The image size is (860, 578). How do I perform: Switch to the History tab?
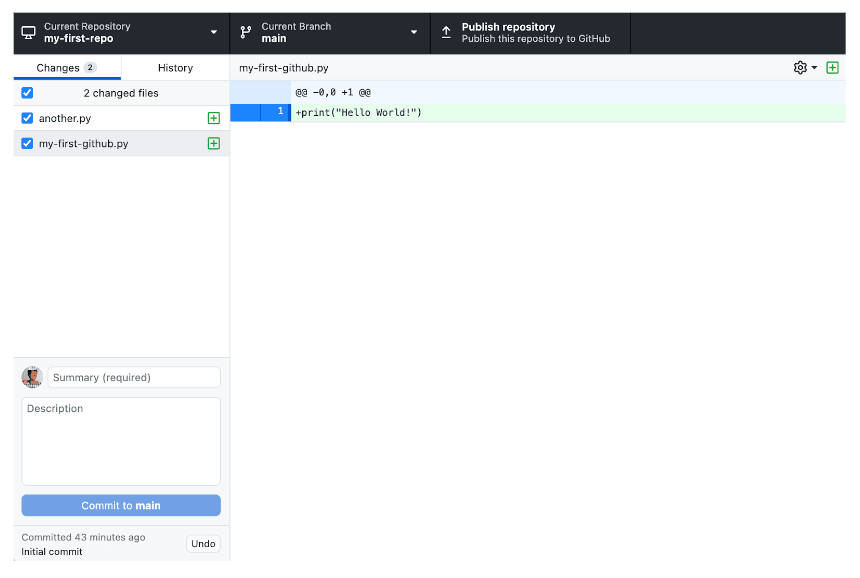pyautogui.click(x=175, y=68)
